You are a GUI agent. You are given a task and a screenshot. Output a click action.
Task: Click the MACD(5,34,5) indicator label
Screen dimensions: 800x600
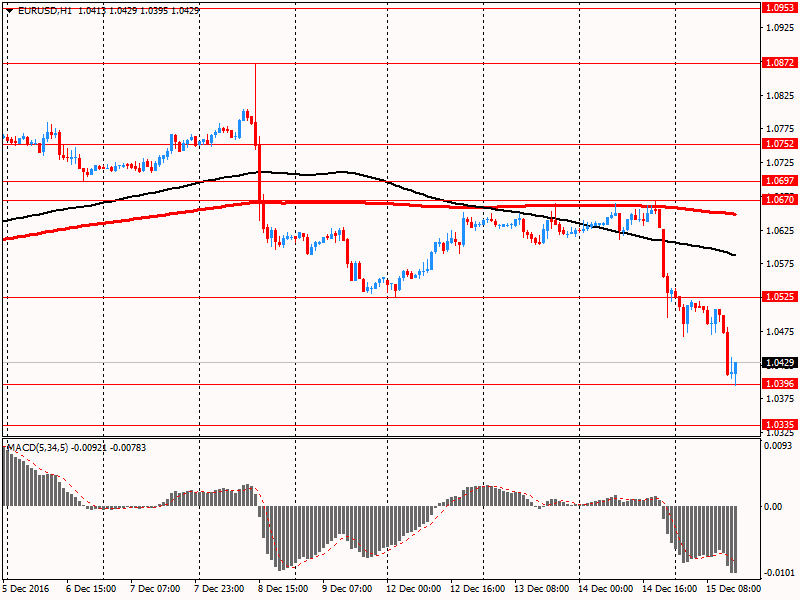(x=37, y=447)
